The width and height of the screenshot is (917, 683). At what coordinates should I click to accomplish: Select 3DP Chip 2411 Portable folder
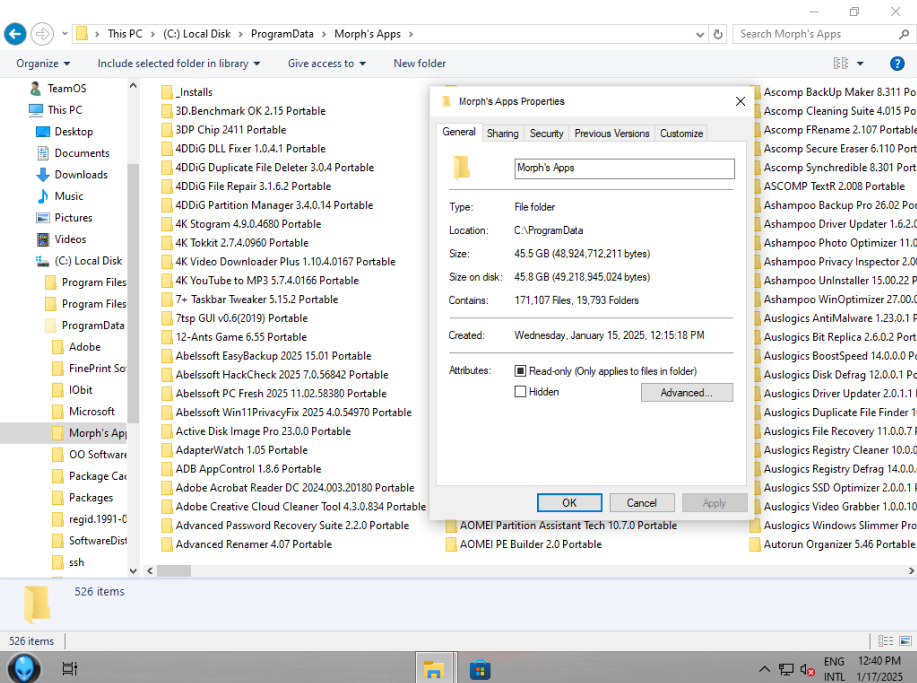(224, 130)
